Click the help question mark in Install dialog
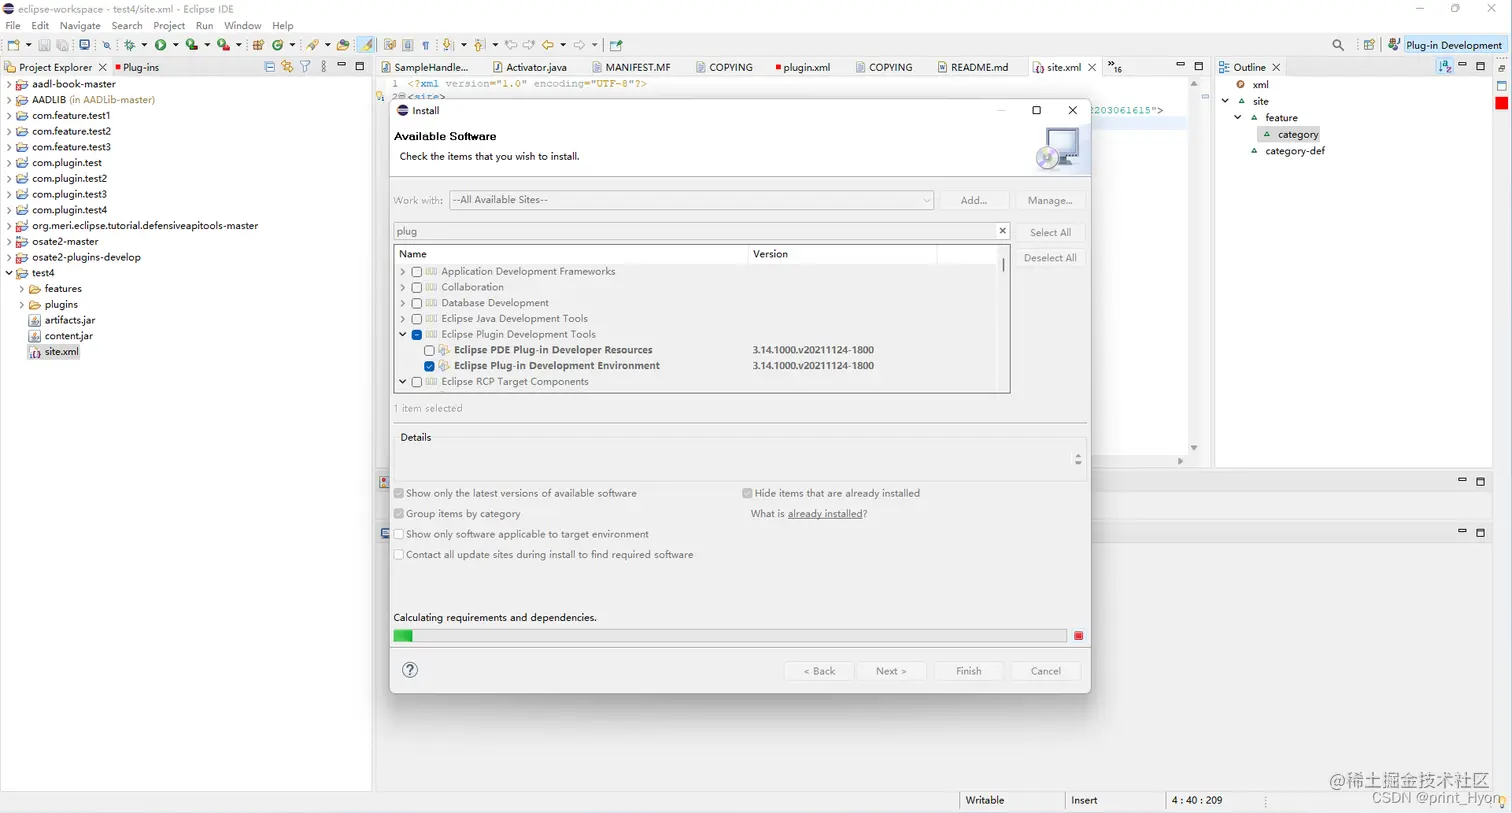Image resolution: width=1512 pixels, height=813 pixels. click(410, 670)
